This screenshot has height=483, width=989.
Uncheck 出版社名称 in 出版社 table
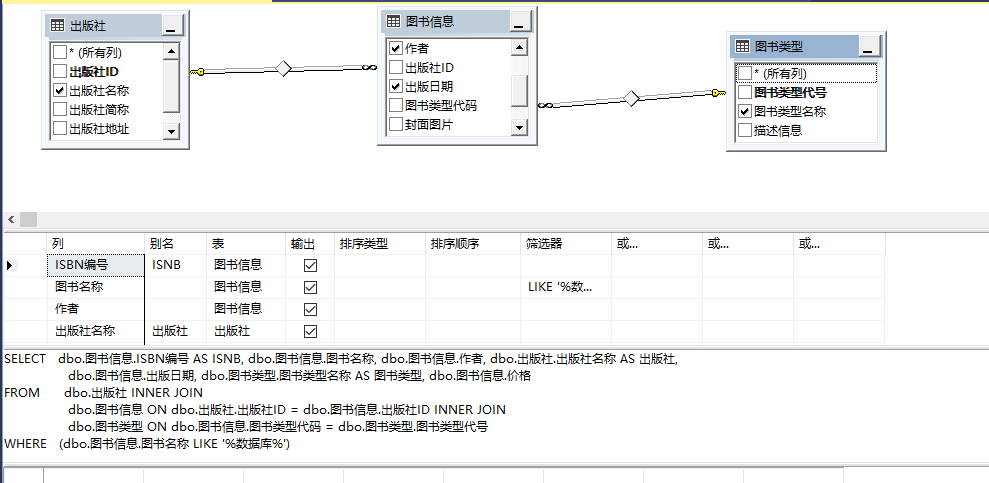tap(60, 91)
